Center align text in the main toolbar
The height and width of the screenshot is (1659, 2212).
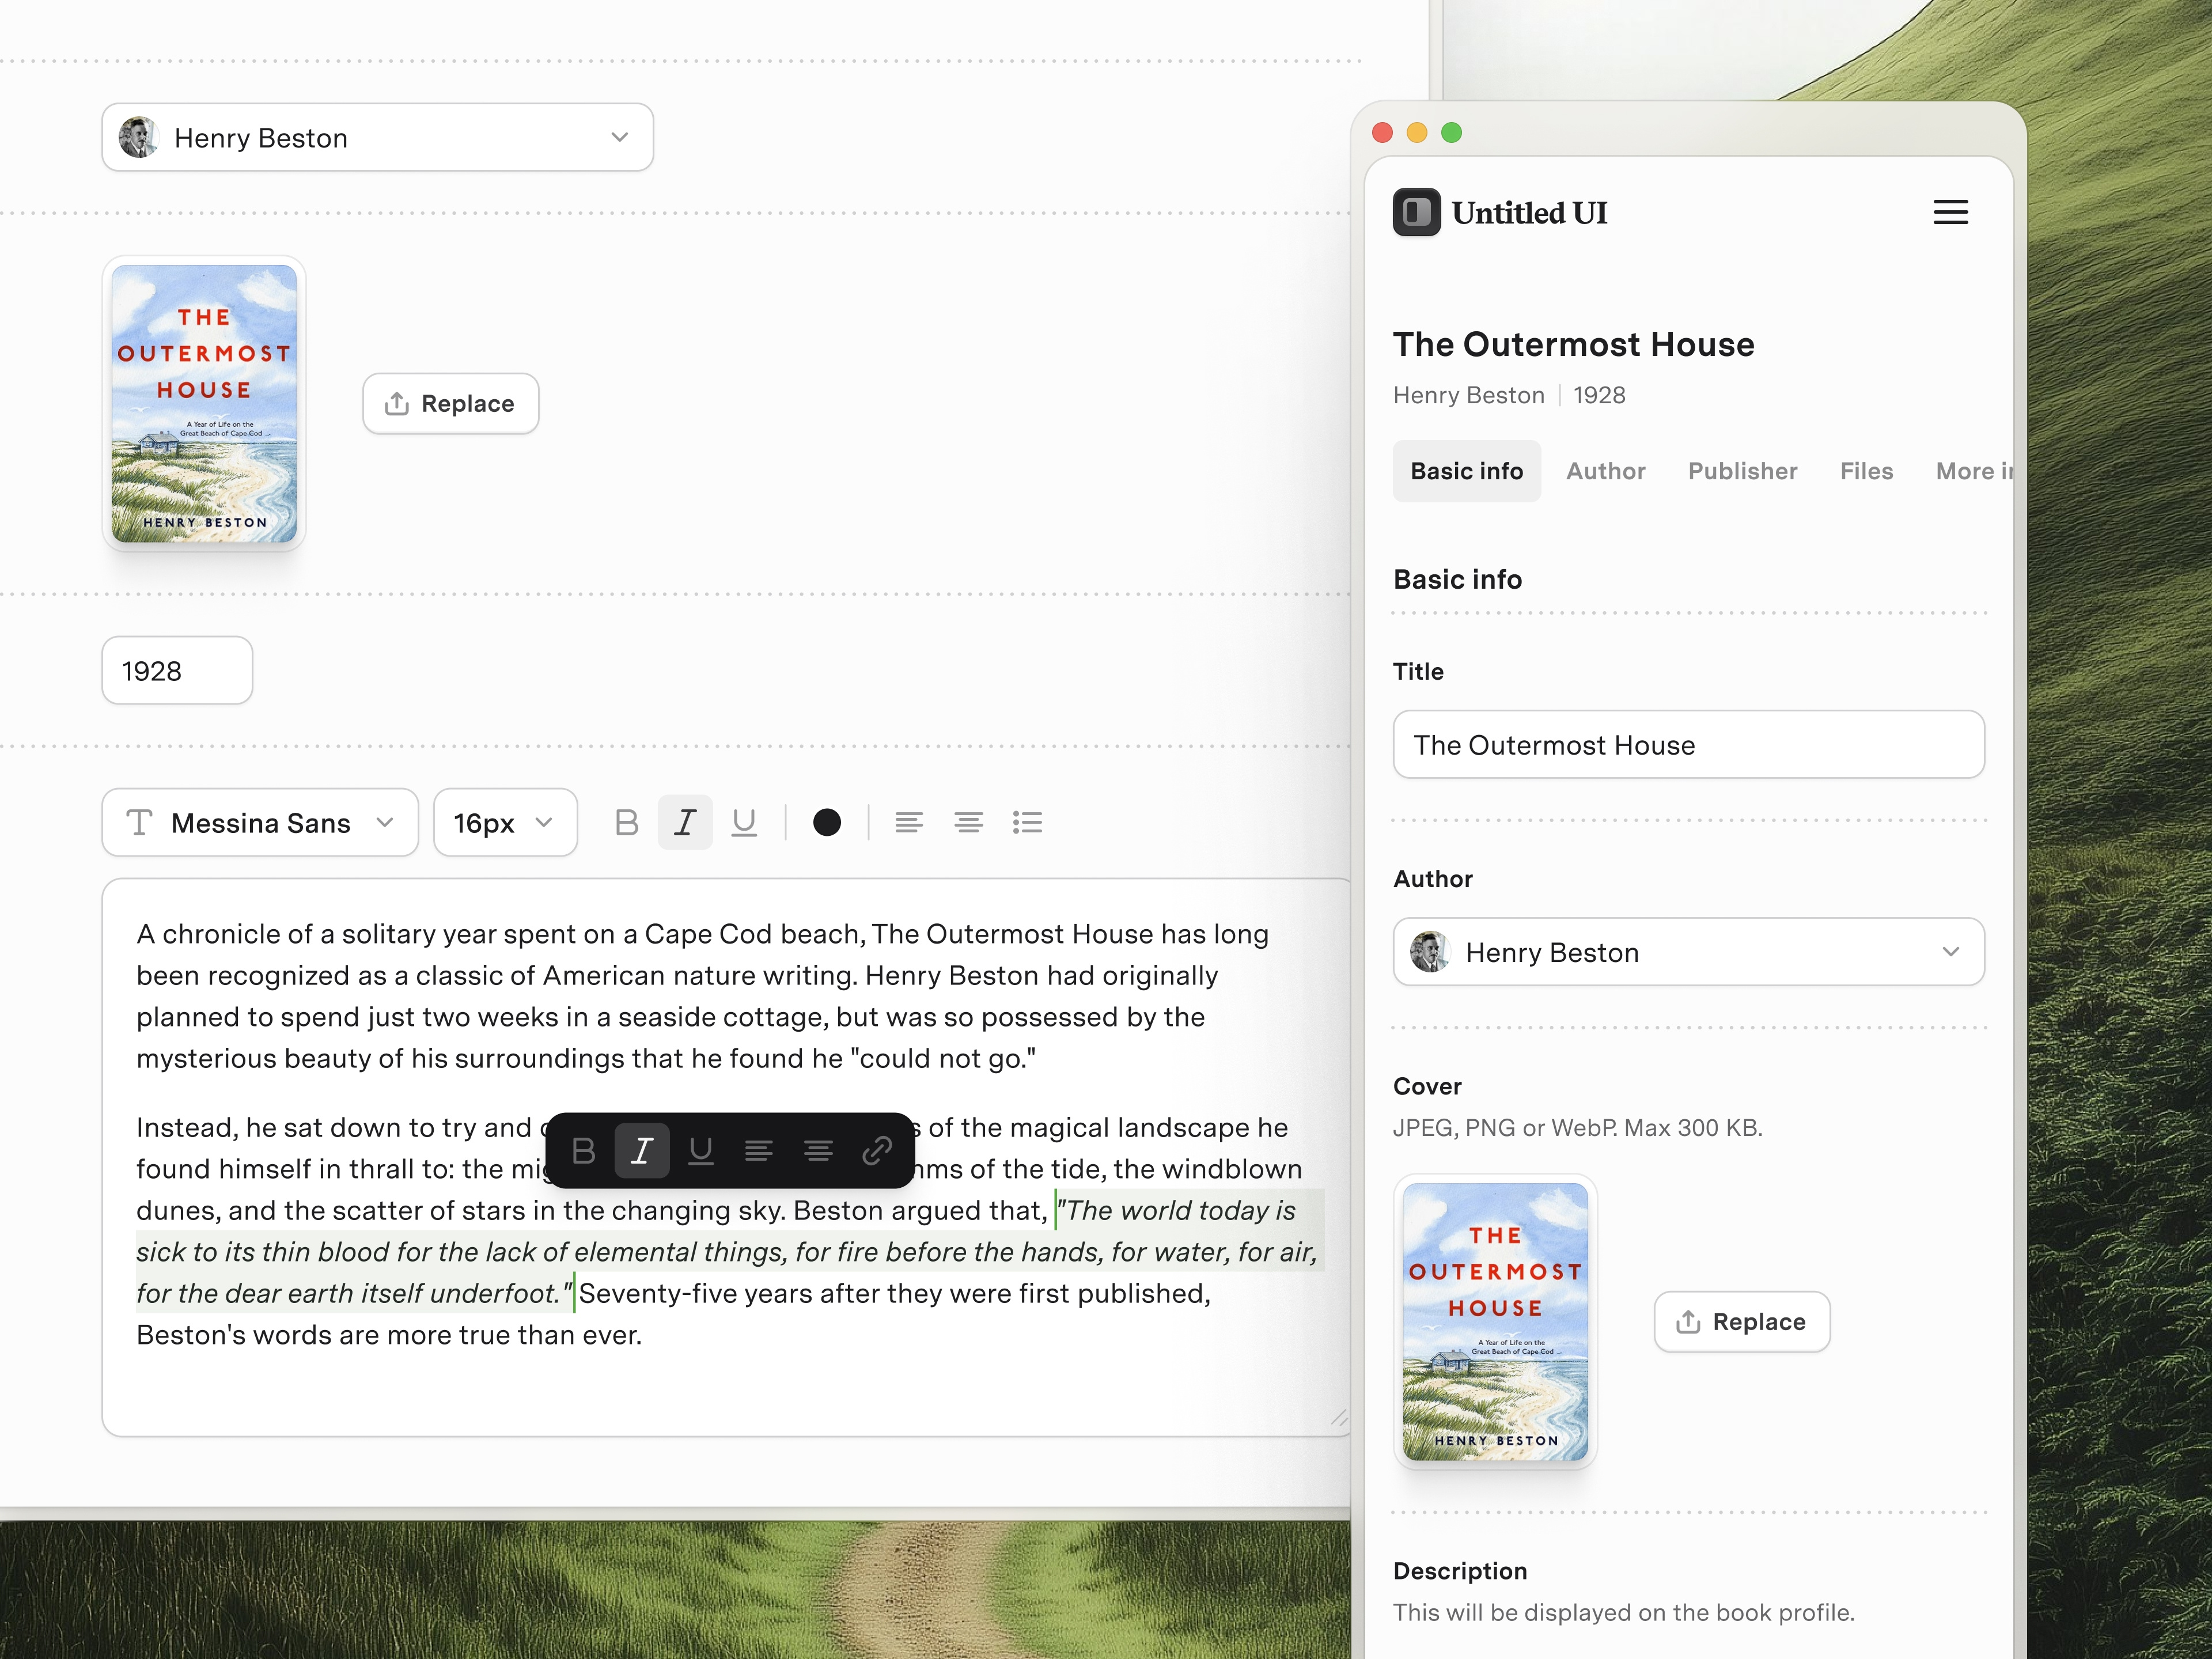pos(968,823)
